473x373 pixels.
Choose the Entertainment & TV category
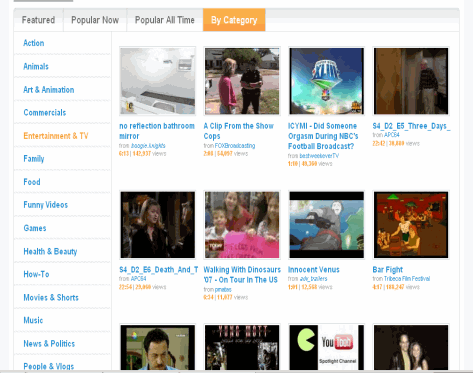coord(56,136)
